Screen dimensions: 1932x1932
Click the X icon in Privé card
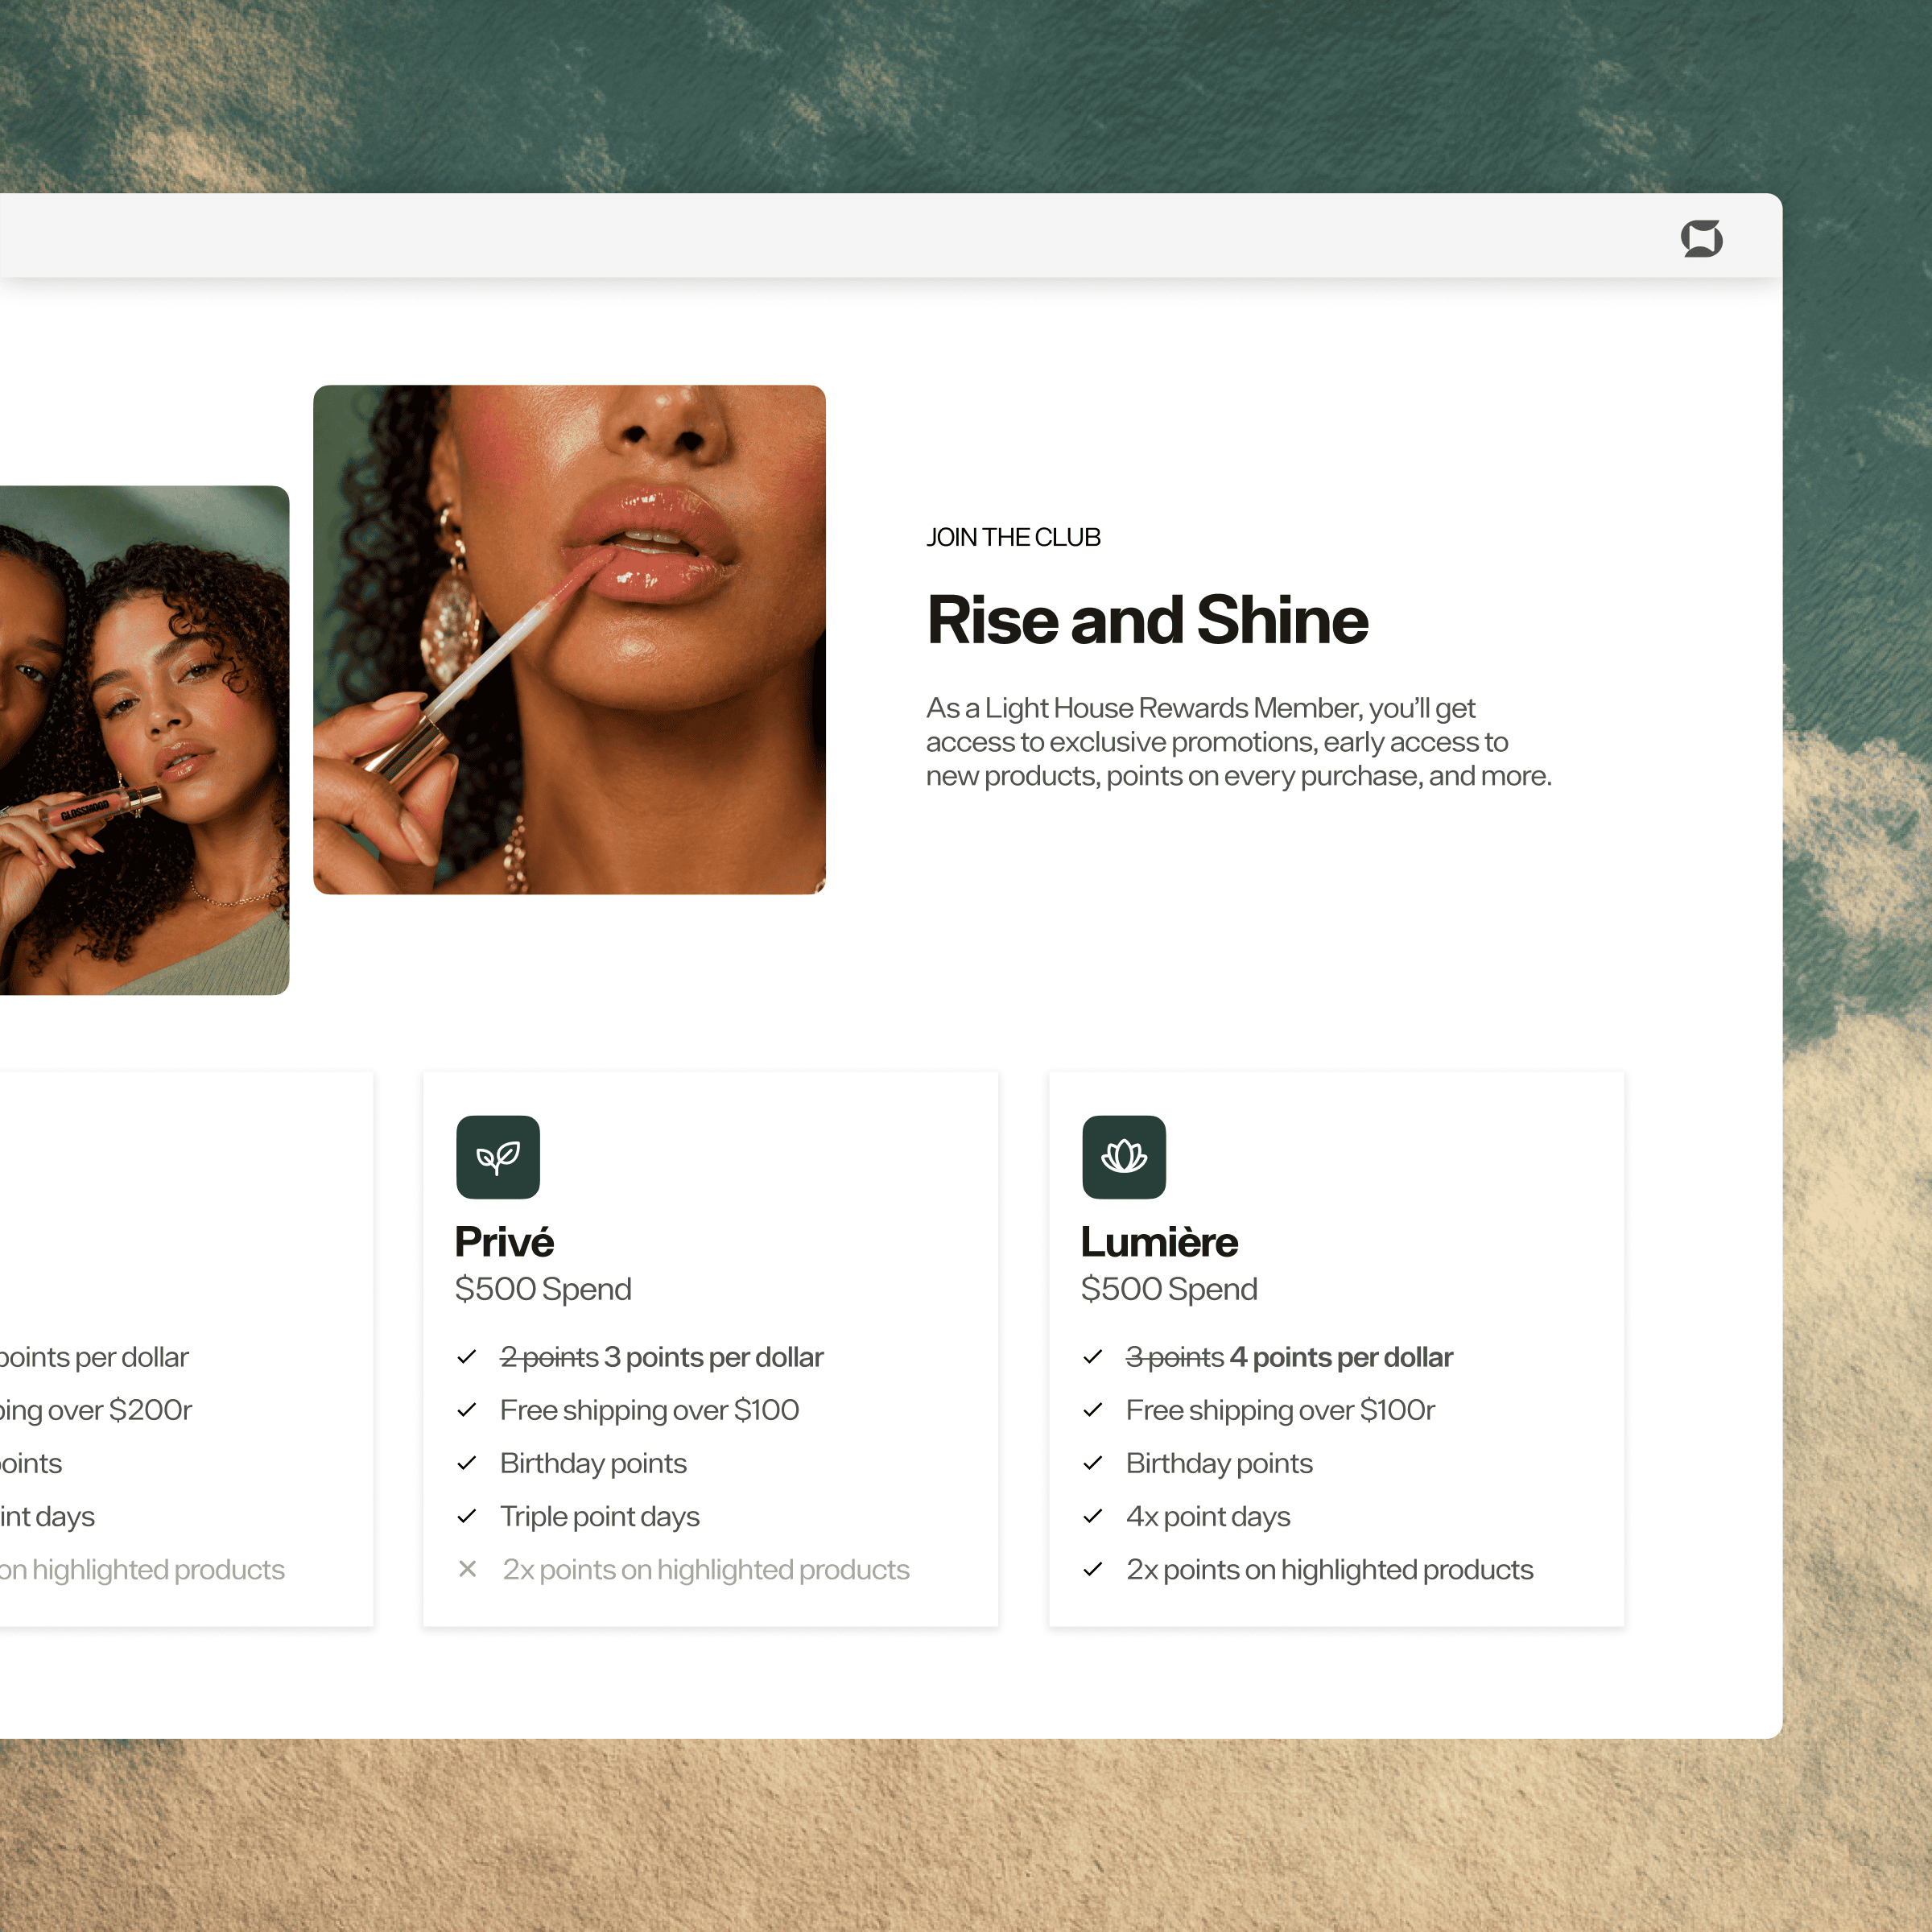[x=467, y=1569]
